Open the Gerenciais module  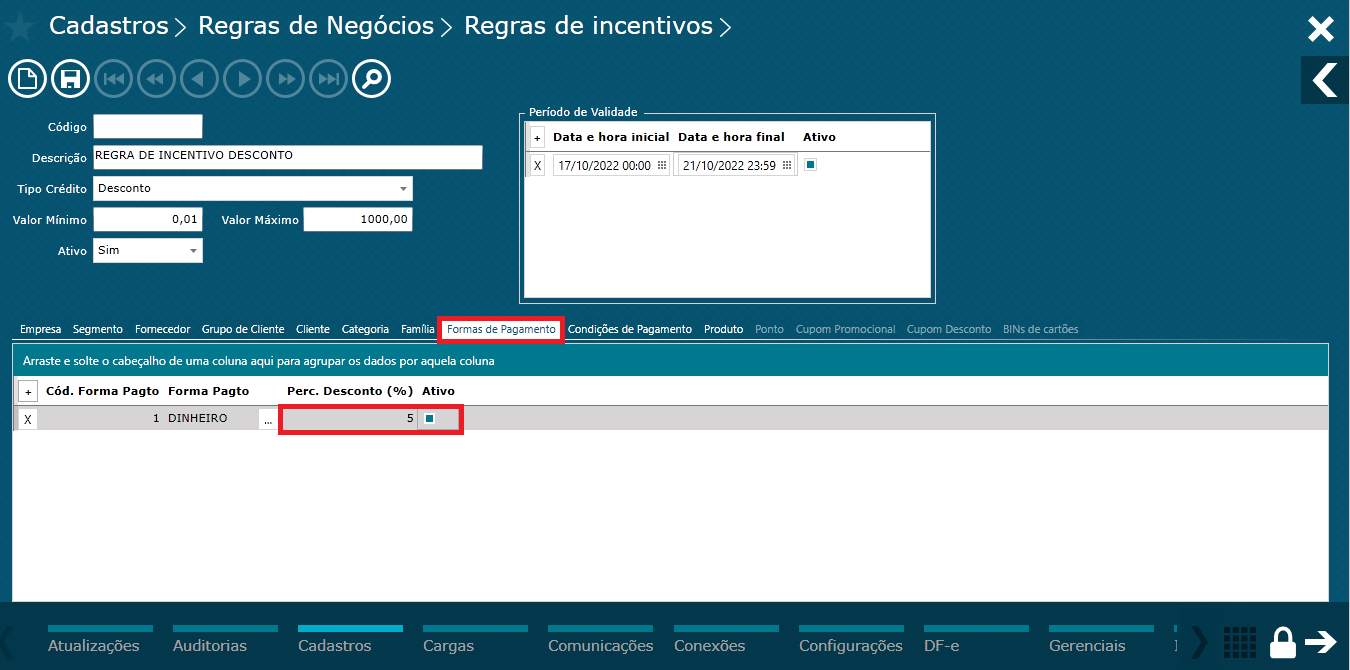(1087, 646)
